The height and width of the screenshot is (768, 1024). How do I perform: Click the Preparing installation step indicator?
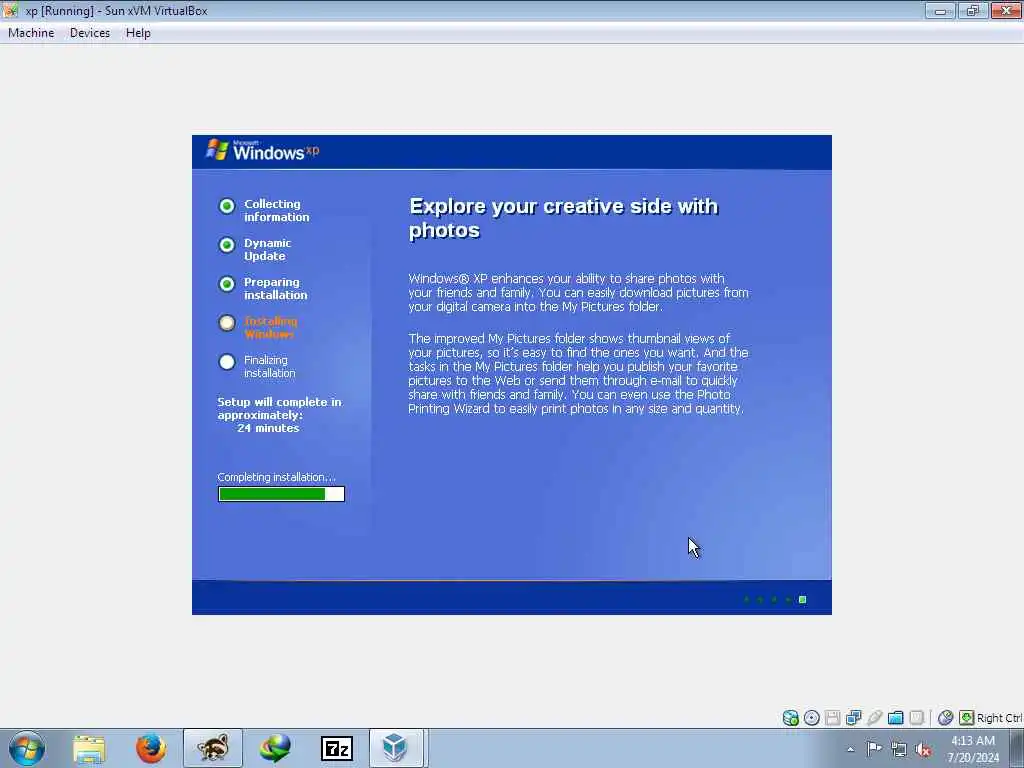click(263, 288)
